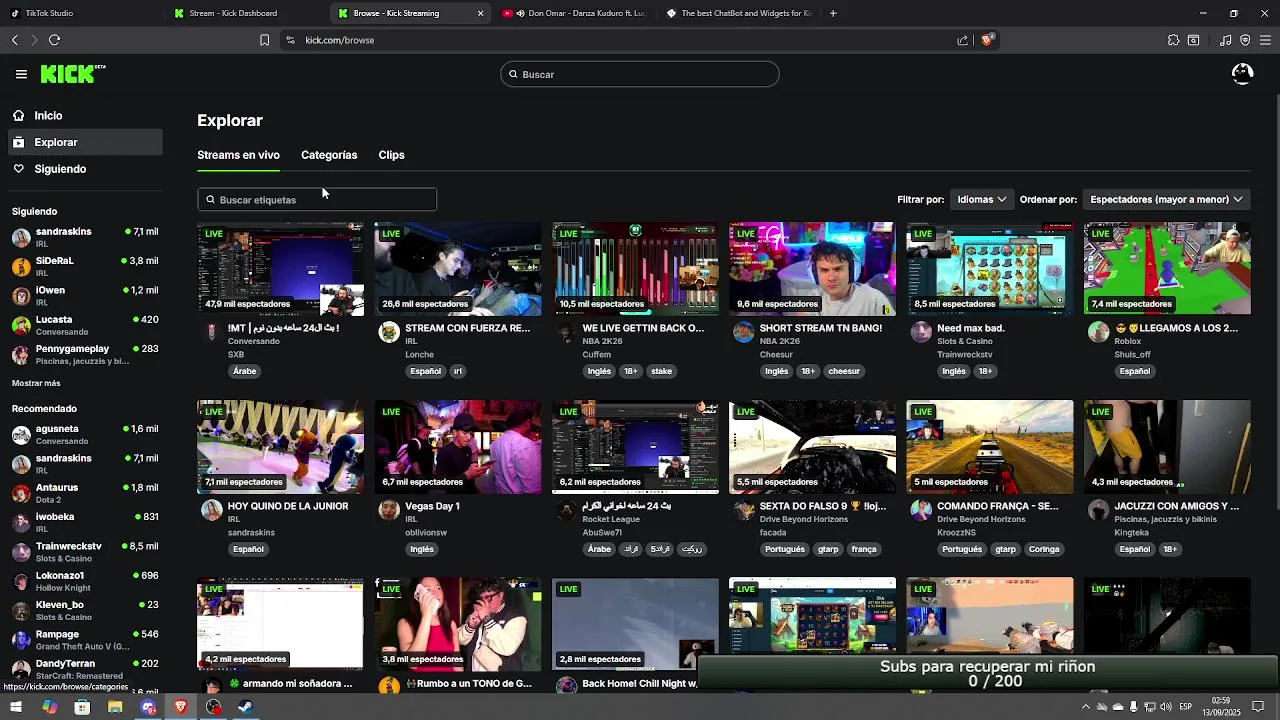Click the Buscar search field at top
1280x720 pixels.
(x=640, y=74)
